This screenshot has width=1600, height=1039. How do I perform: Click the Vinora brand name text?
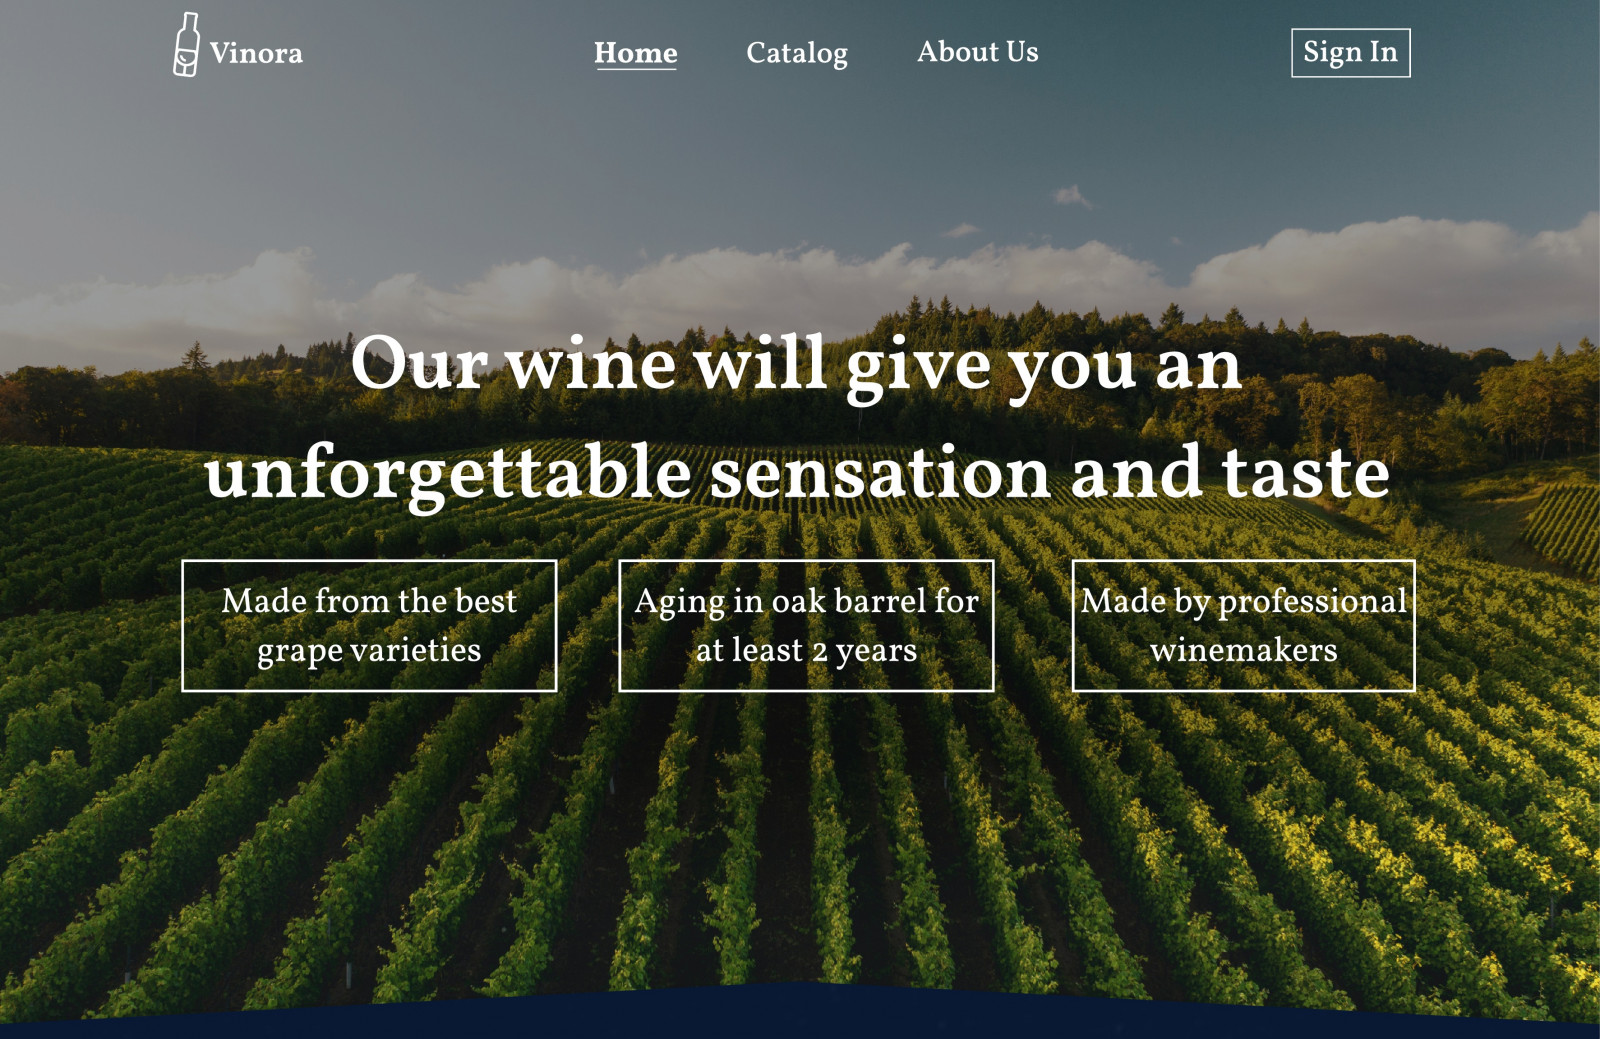(256, 53)
